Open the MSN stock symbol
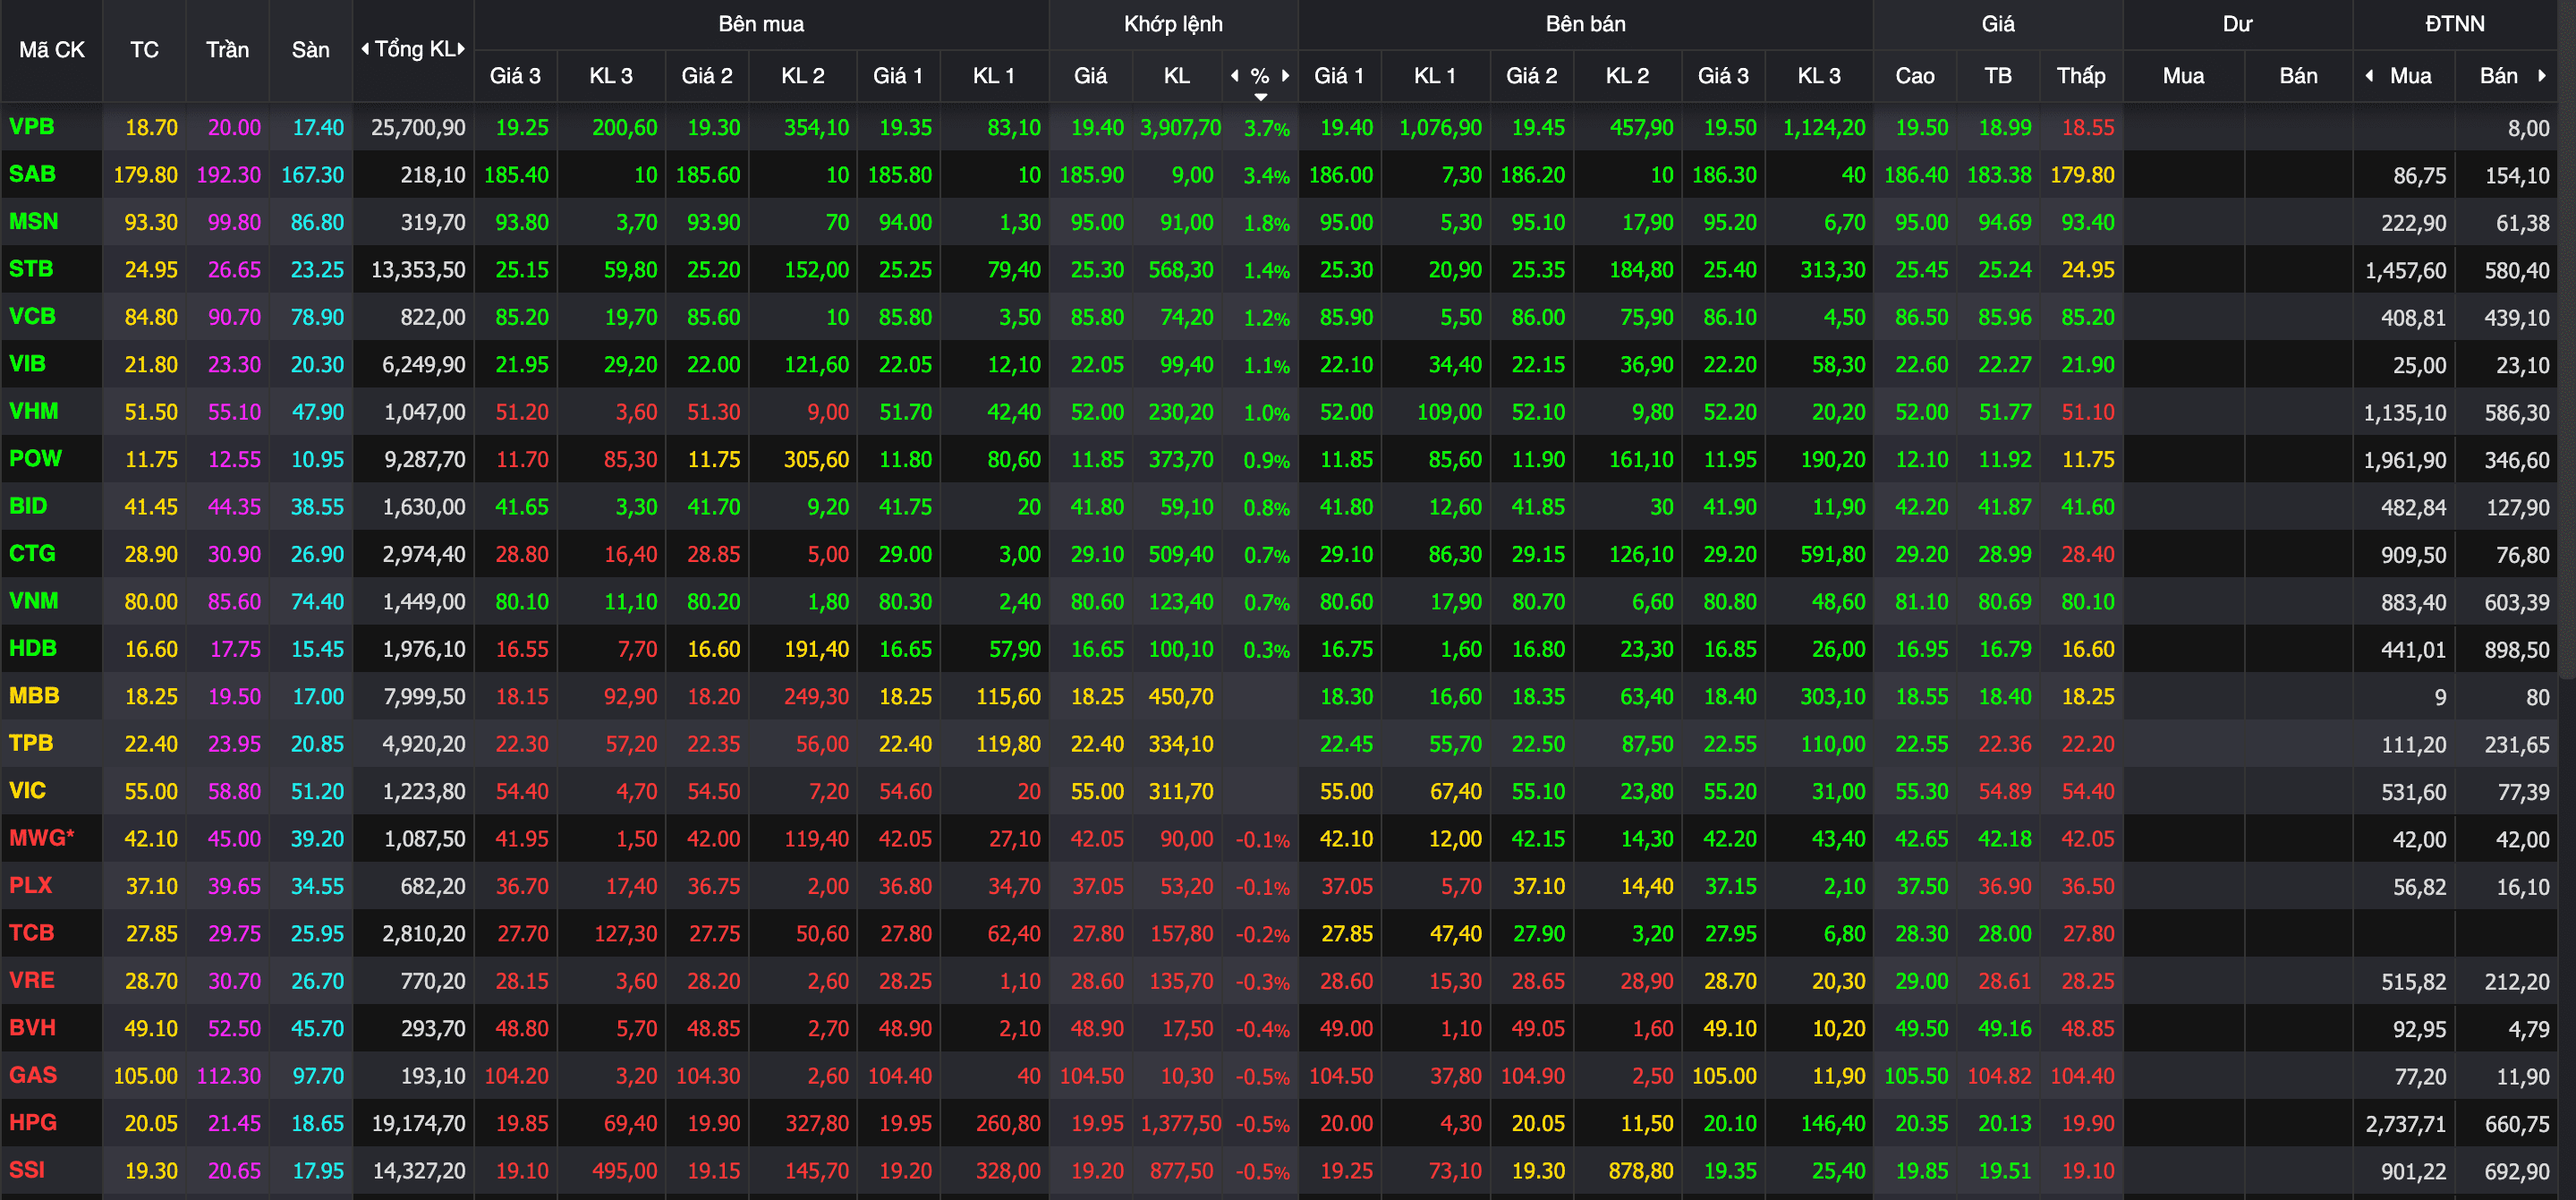Image resolution: width=2576 pixels, height=1200 pixels. click(x=34, y=222)
